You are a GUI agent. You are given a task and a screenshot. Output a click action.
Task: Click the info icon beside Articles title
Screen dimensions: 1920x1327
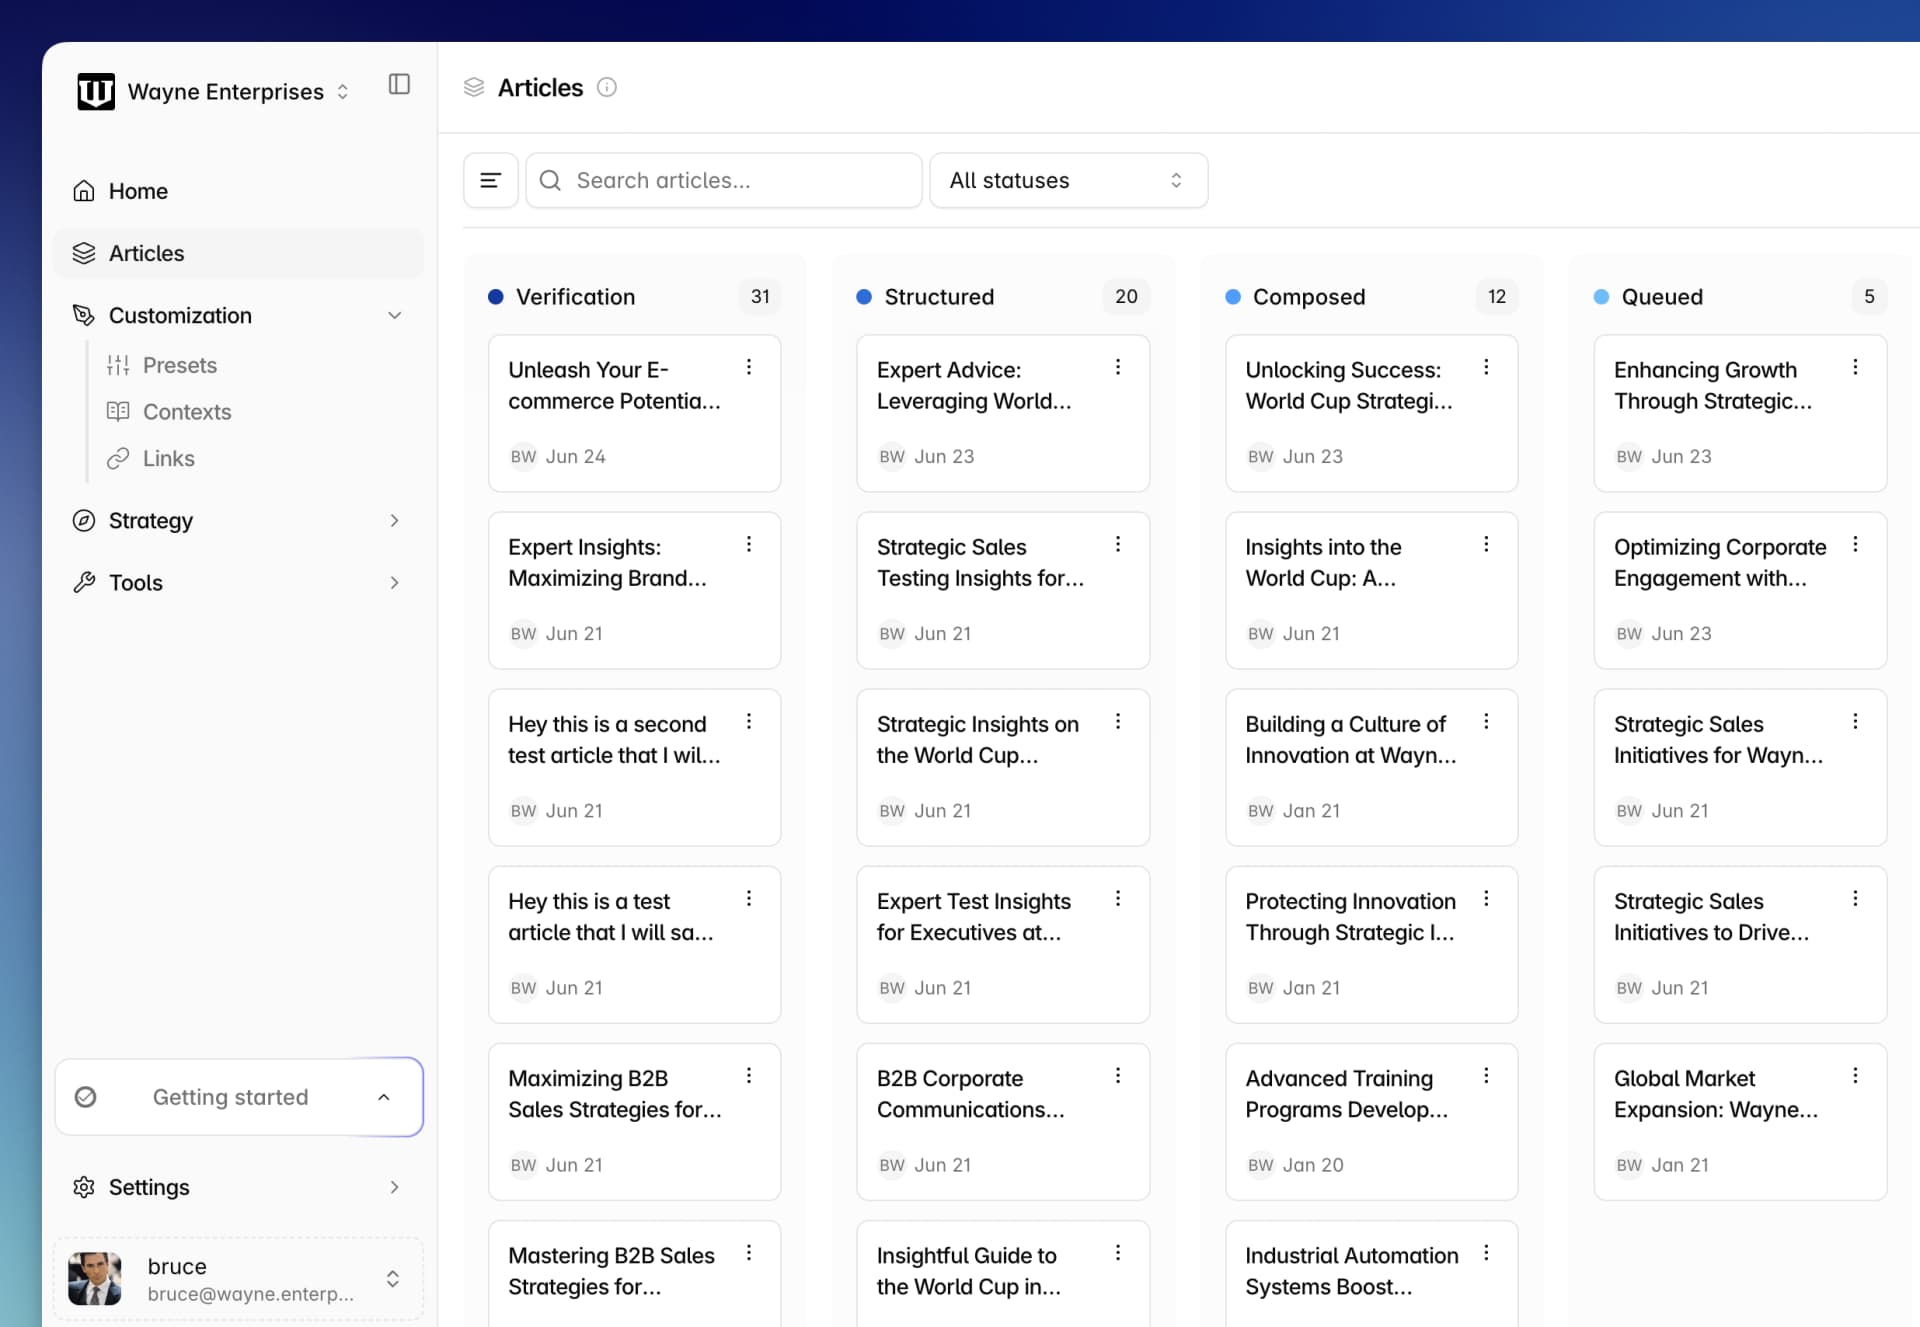(606, 87)
